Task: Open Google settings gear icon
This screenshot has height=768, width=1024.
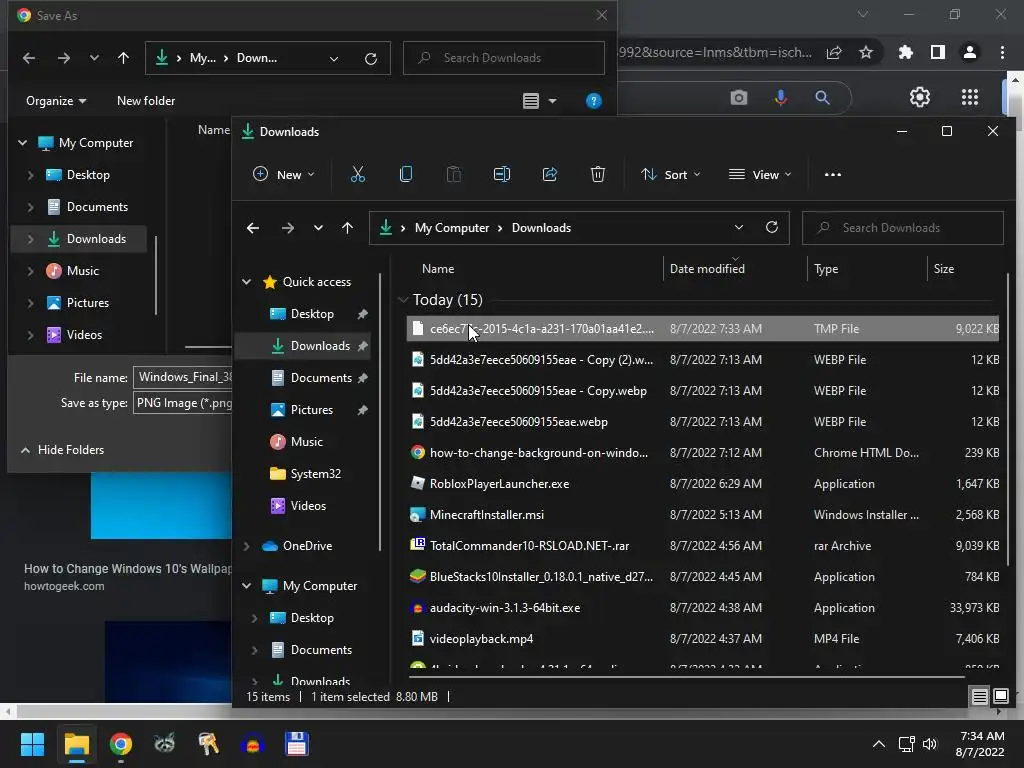Action: coord(920,97)
